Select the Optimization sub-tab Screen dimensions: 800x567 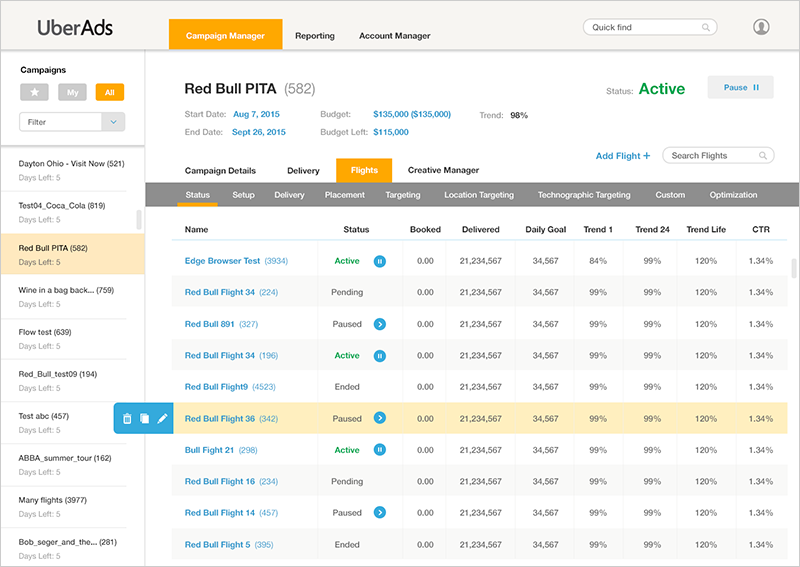(733, 195)
